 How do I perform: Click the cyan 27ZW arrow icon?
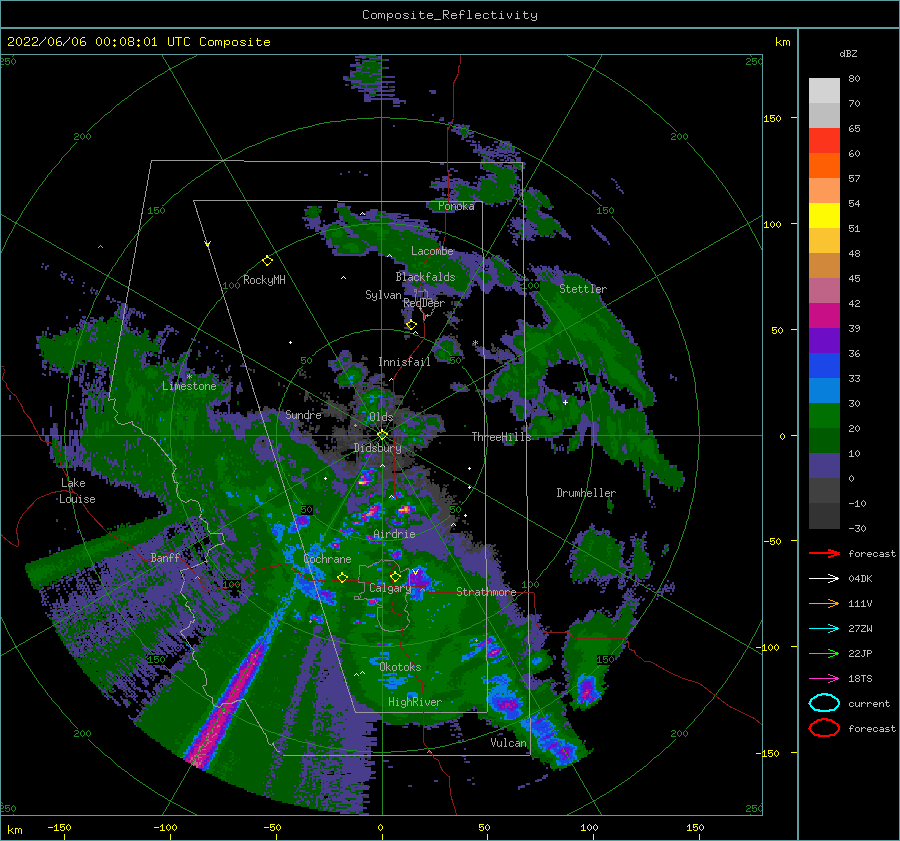824,628
